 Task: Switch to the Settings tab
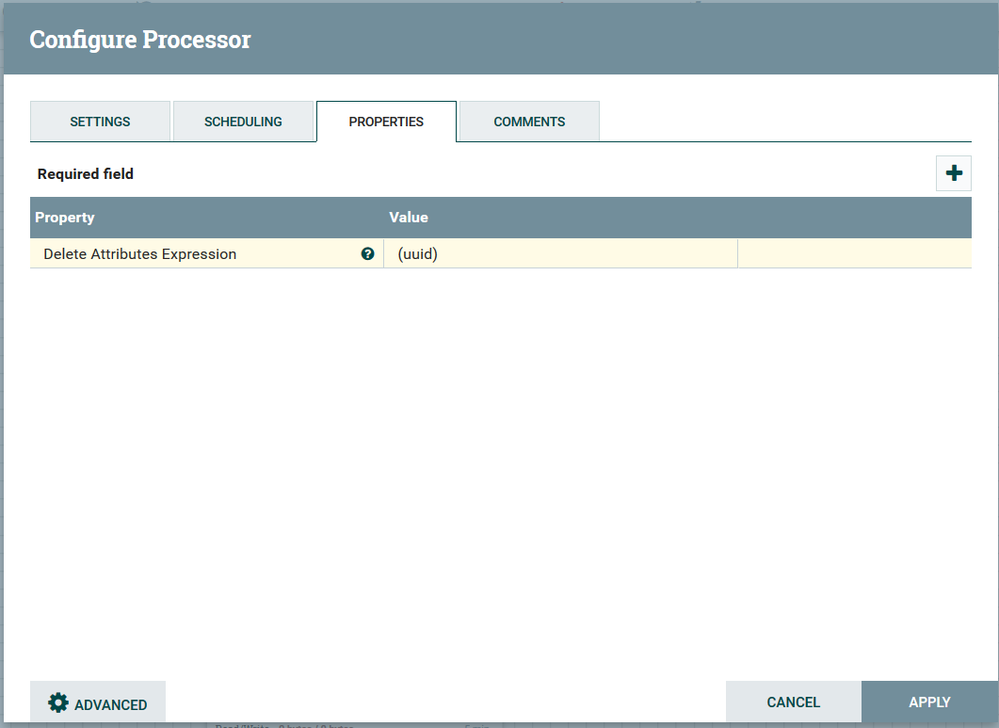[100, 121]
